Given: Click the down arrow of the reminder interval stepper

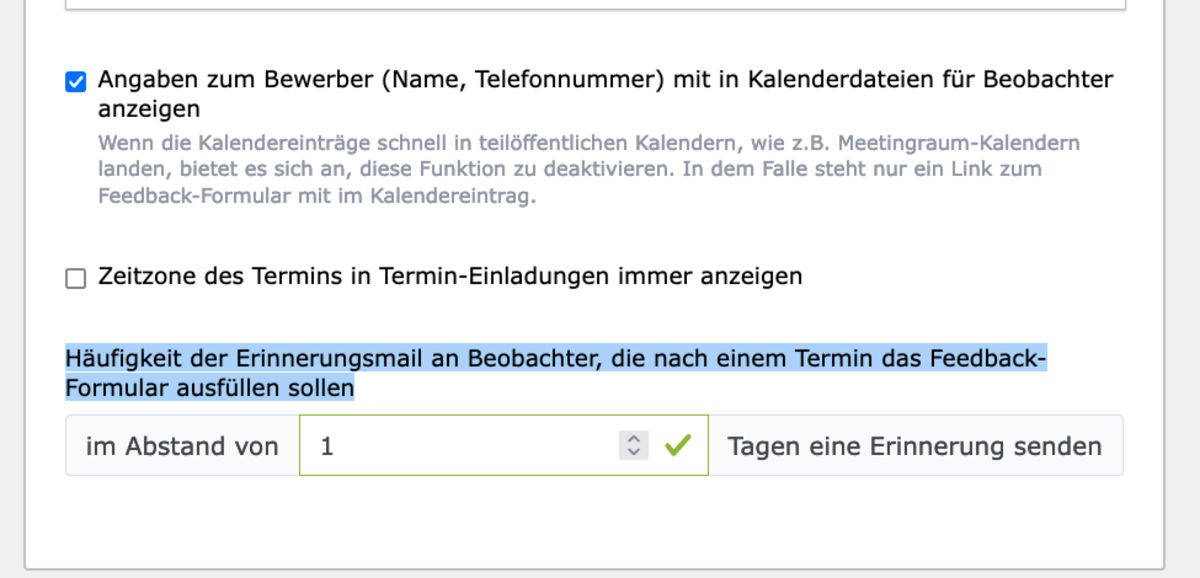Looking at the screenshot, I should (x=632, y=452).
